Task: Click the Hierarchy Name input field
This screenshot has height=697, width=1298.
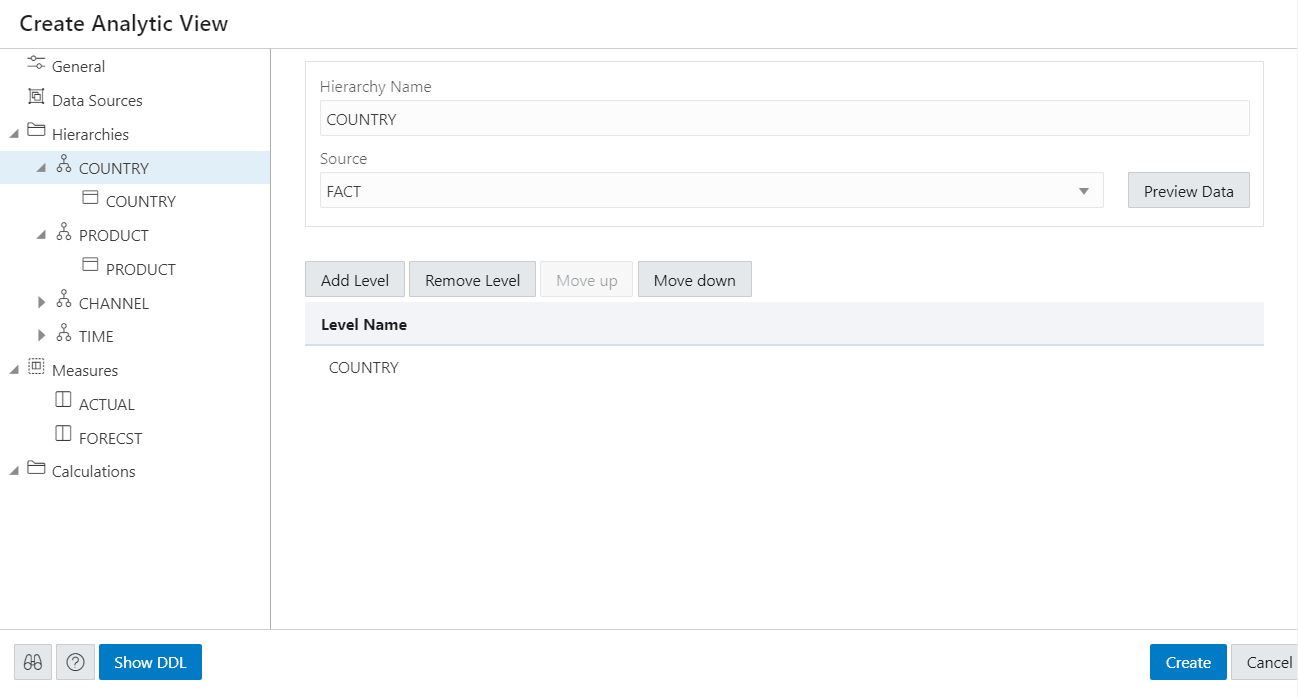Action: tap(785, 117)
